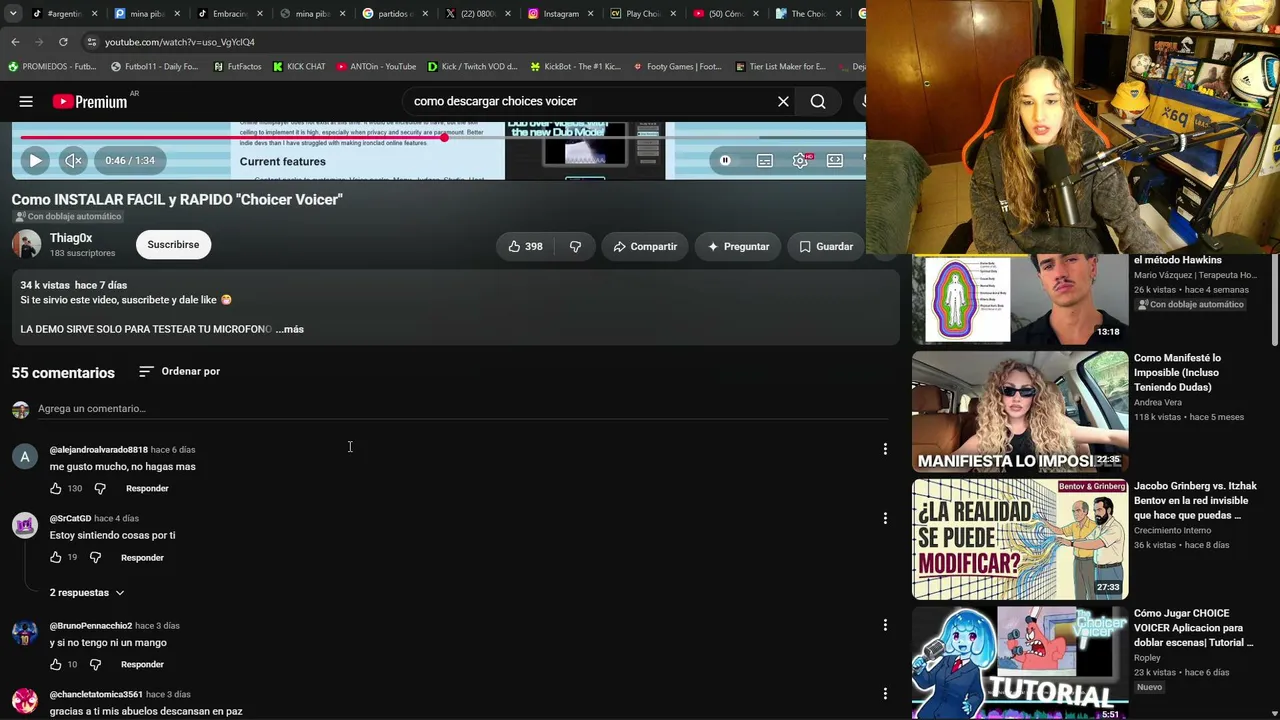Dislike the video using the thumbs down
Screen dimensions: 1280x720
(x=575, y=246)
